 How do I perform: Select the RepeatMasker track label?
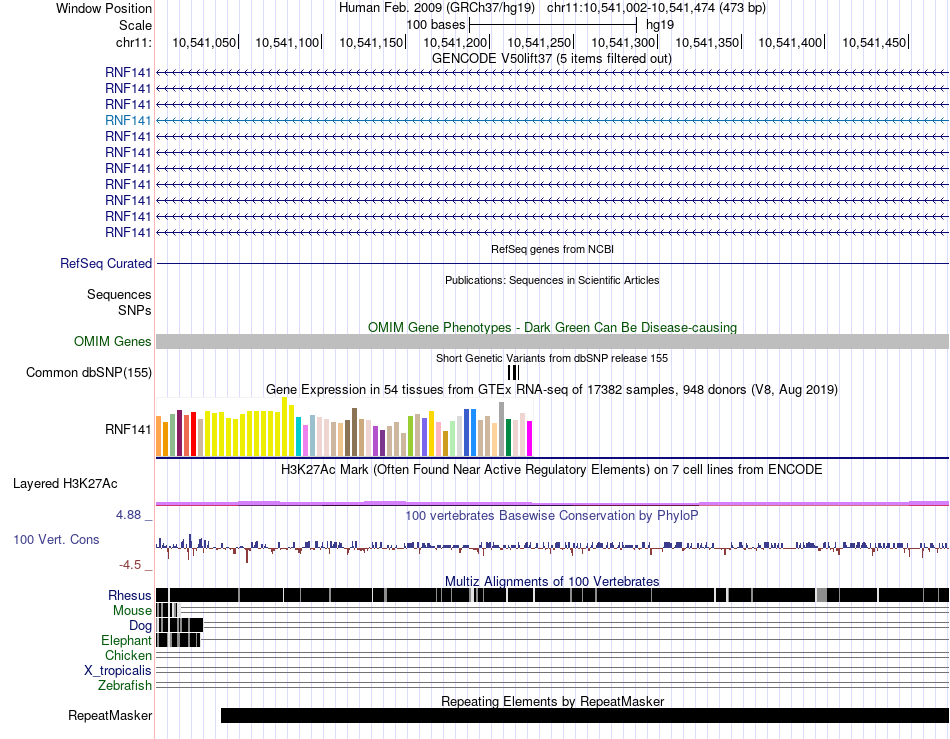tap(110, 715)
